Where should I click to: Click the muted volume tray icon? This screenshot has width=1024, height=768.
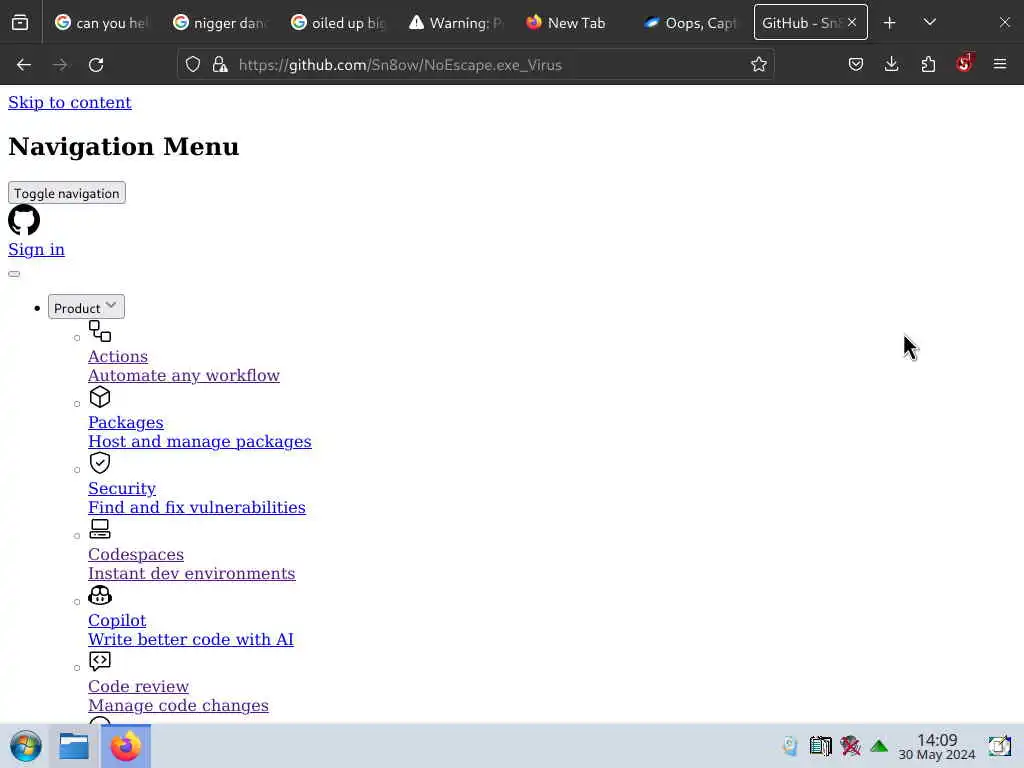point(850,746)
